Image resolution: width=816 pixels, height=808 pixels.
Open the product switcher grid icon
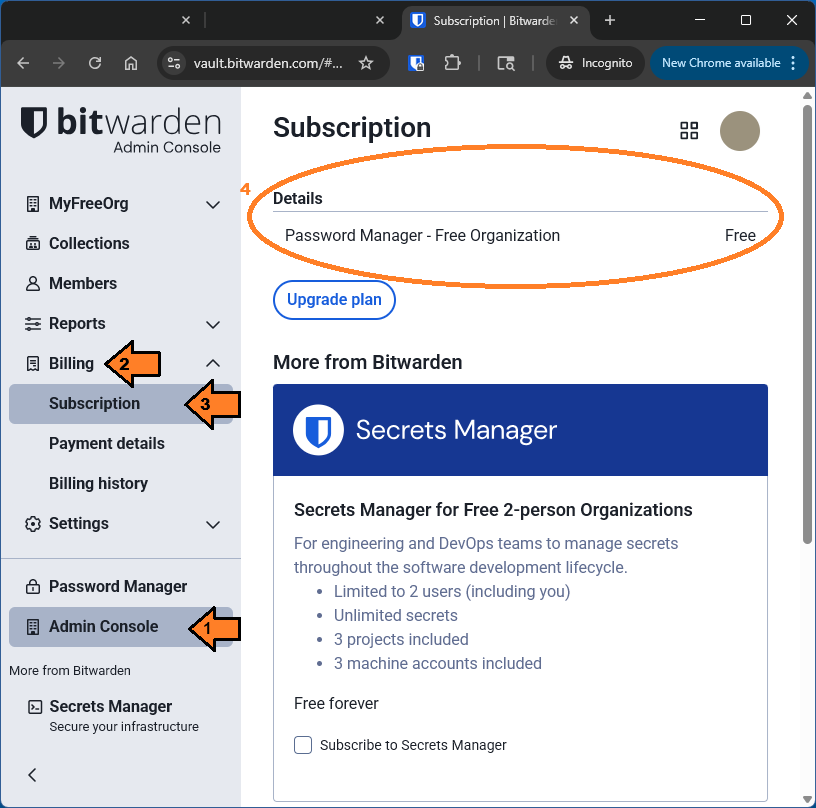click(x=689, y=131)
